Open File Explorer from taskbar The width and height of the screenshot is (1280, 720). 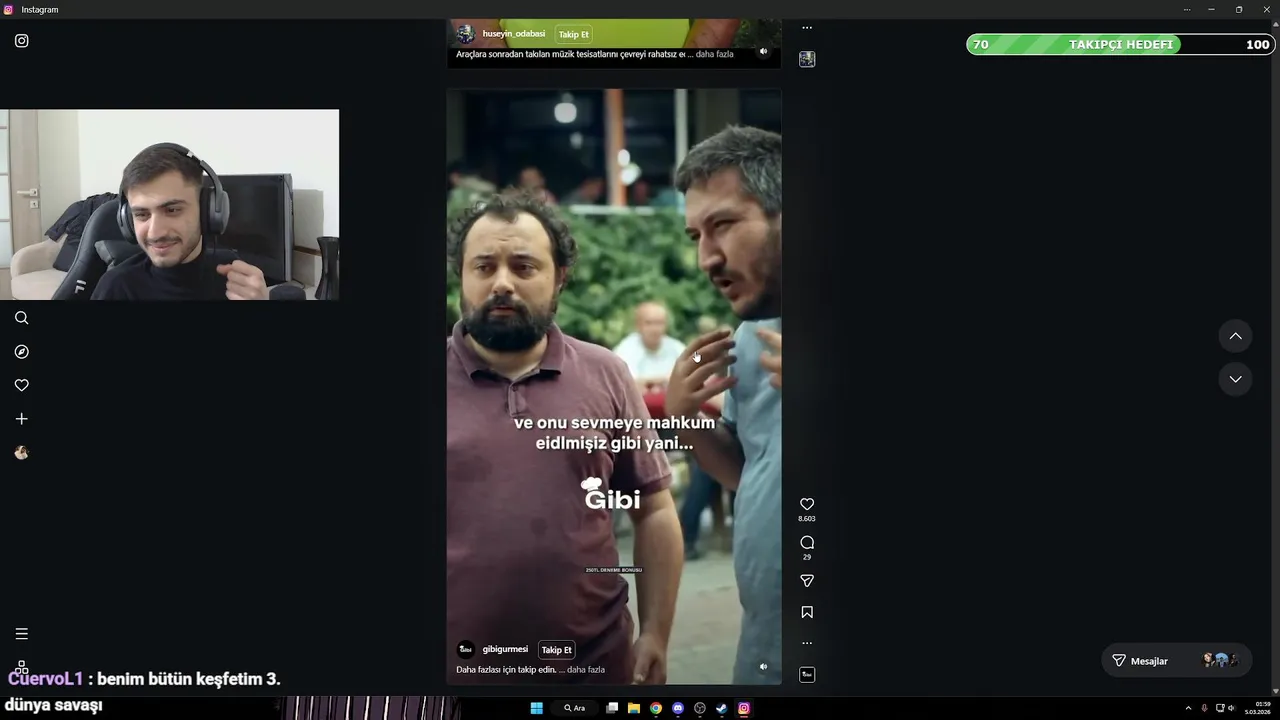tap(634, 708)
